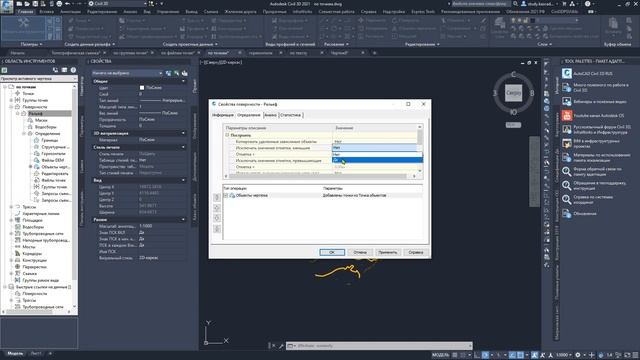The height and width of the screenshot is (360, 640).
Task: Open Справка по системе координат palette tool
Action: [x=587, y=200]
